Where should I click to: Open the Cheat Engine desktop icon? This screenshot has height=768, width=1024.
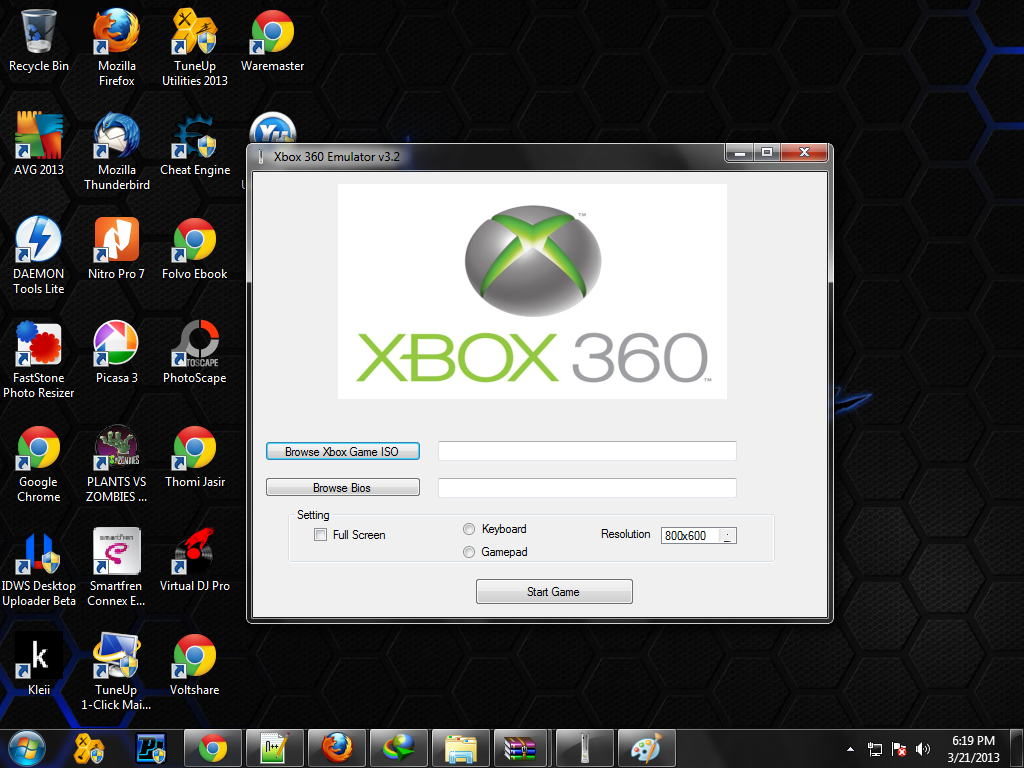[x=195, y=140]
